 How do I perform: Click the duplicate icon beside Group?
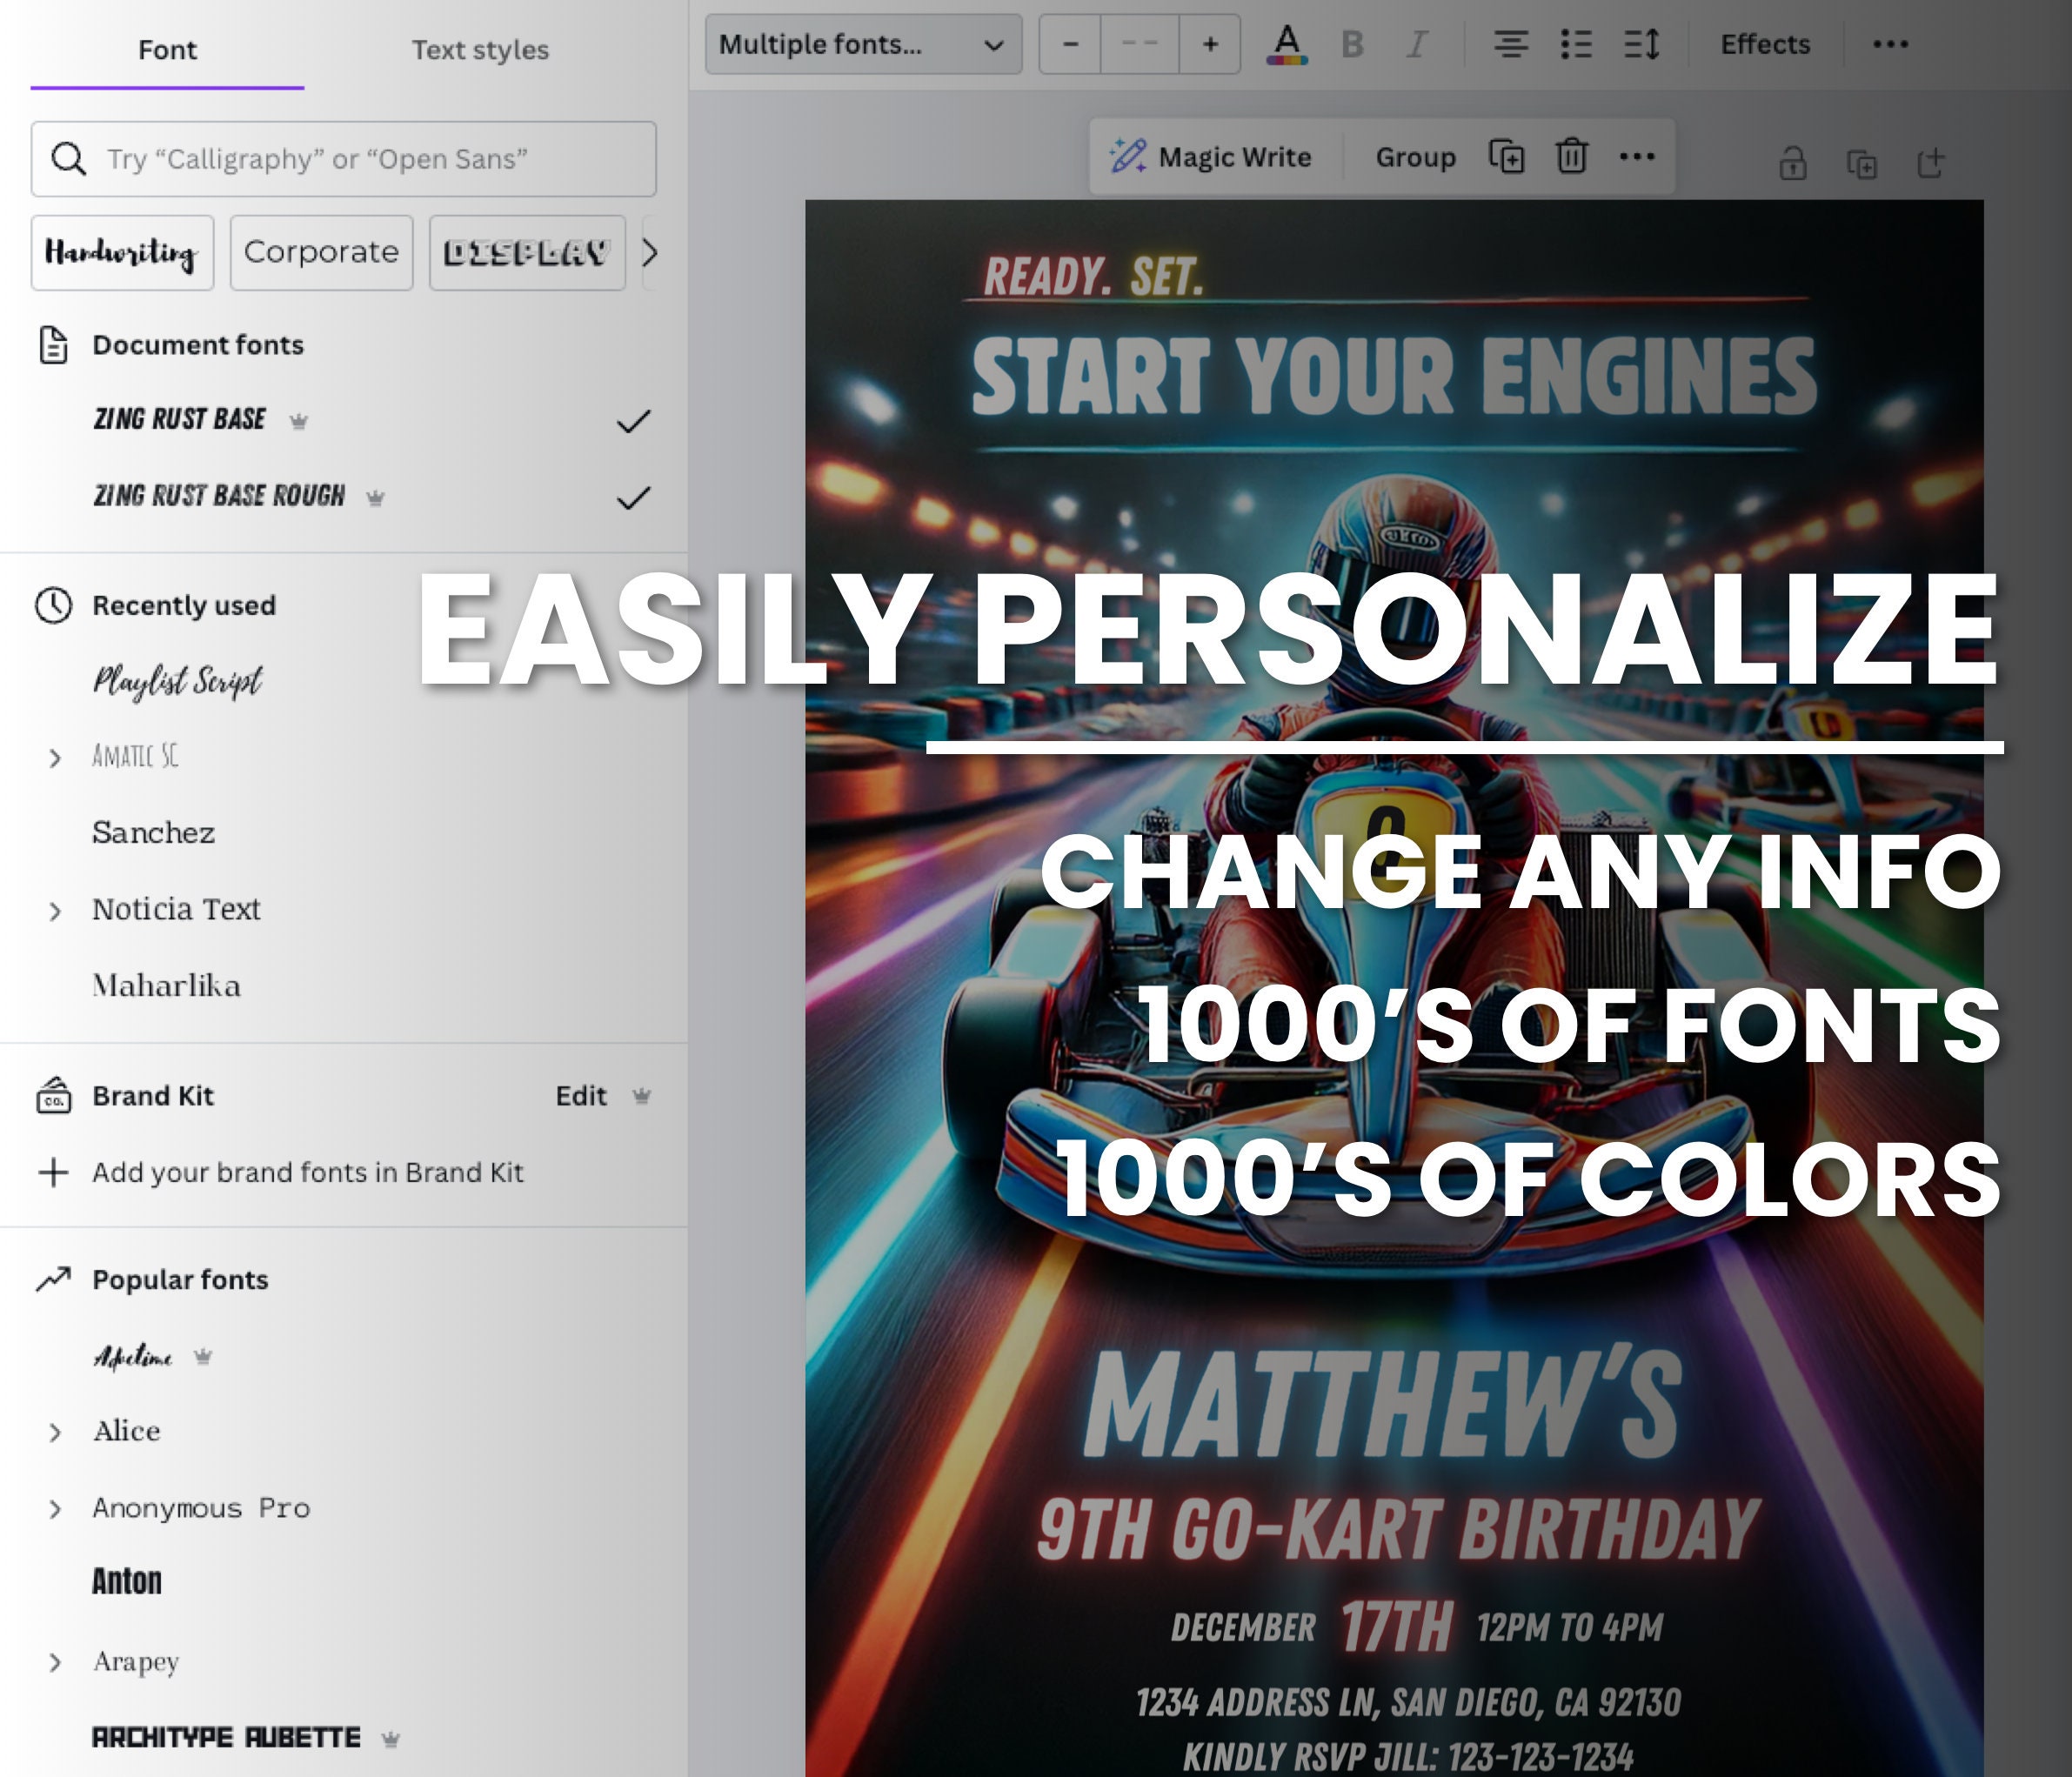(x=1507, y=156)
